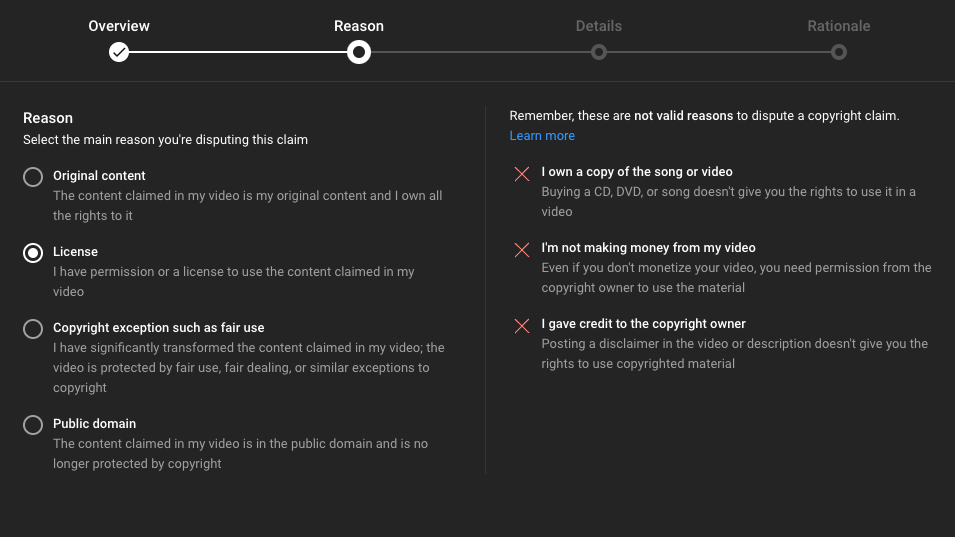The height and width of the screenshot is (537, 955).
Task: Open the Learn more link
Action: click(x=542, y=136)
